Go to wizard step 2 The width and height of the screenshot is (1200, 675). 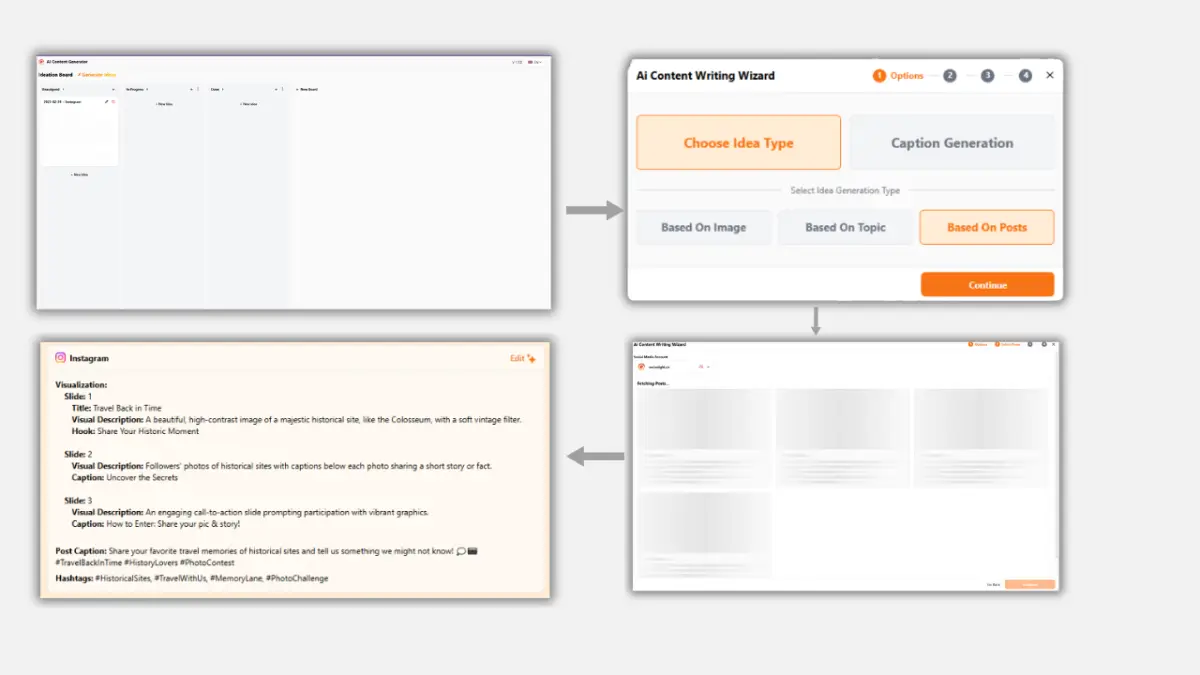pos(949,76)
